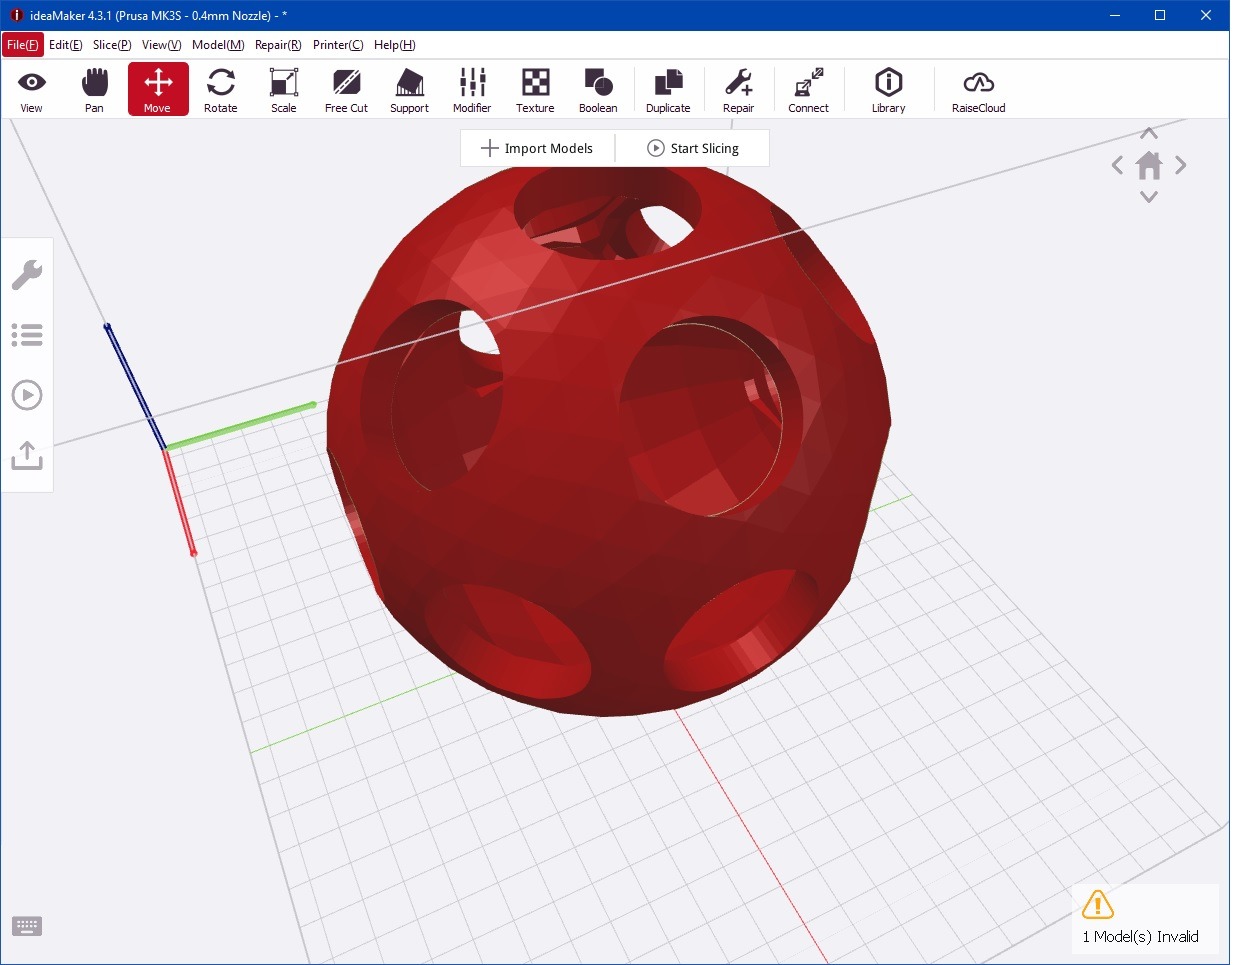1241x965 pixels.
Task: Select the Pan hand tool
Action: [x=94, y=90]
